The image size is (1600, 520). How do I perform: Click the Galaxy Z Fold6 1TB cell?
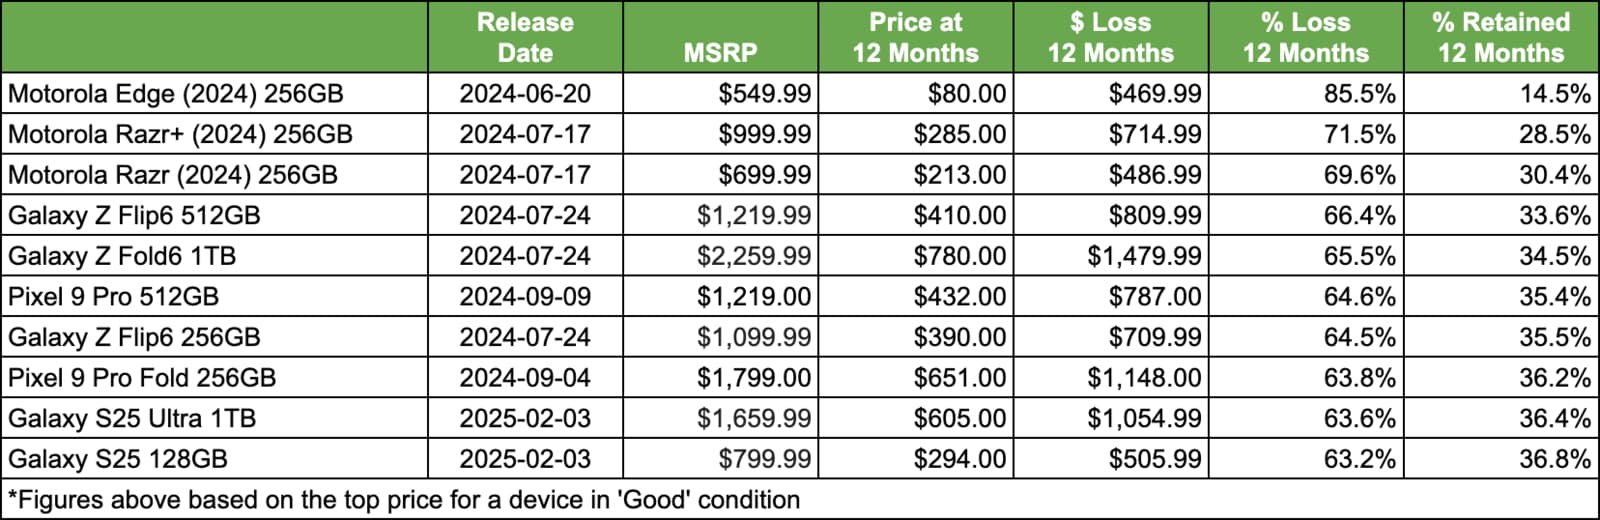[x=214, y=256]
